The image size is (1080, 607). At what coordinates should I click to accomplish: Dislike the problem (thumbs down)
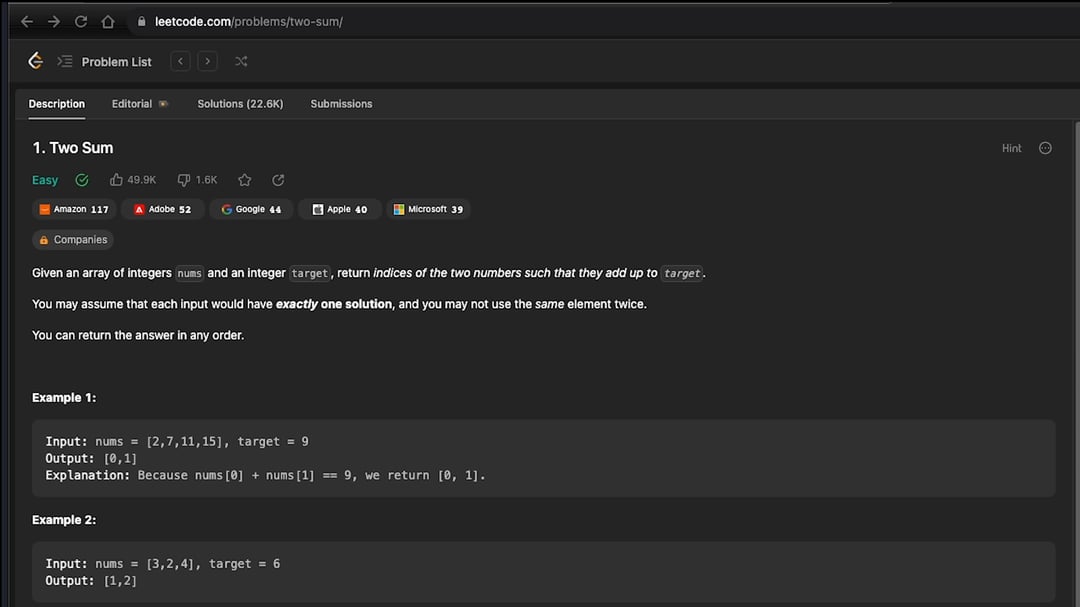coord(183,180)
